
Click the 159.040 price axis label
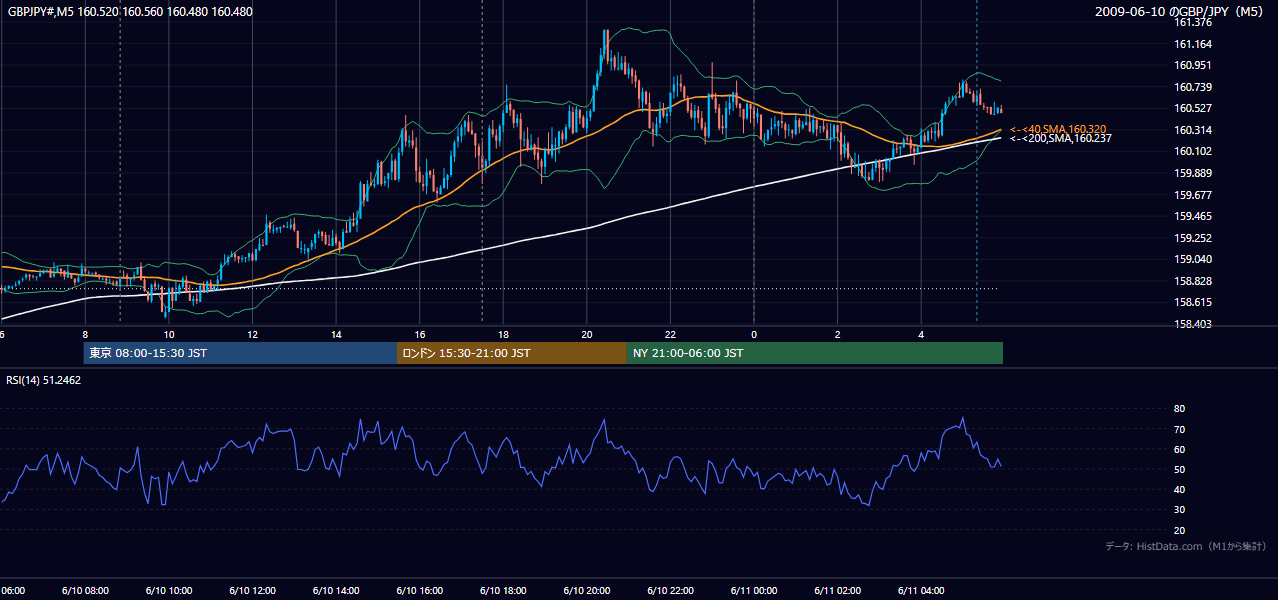[x=1193, y=259]
